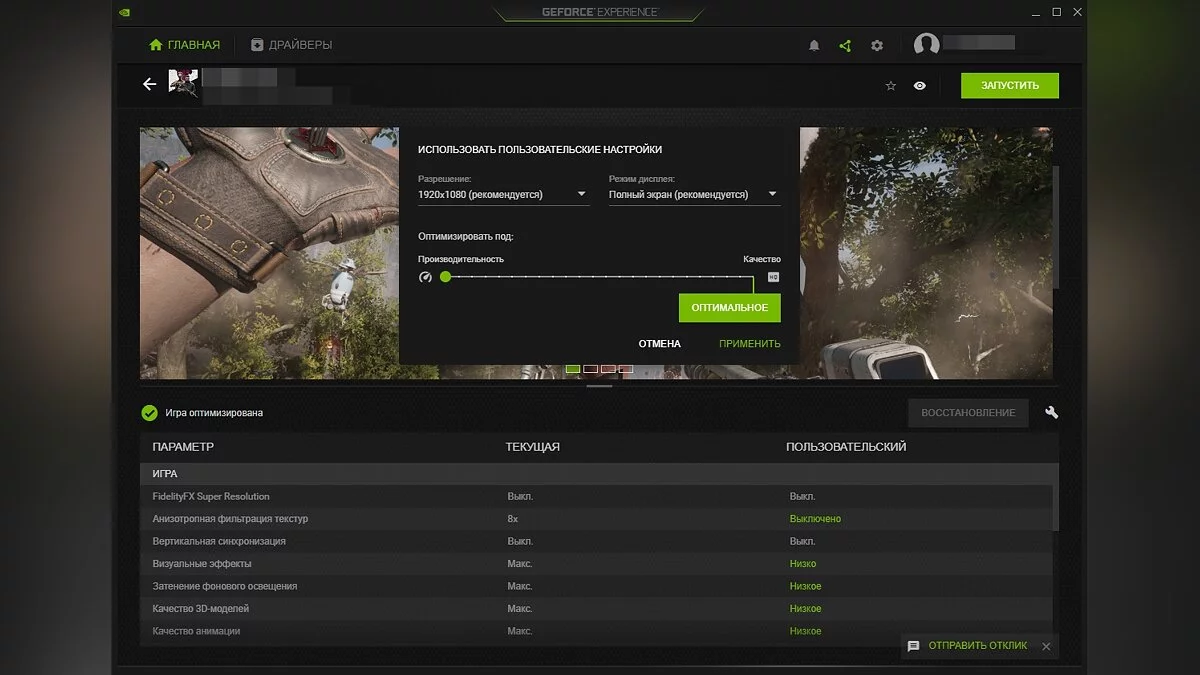
Task: Click the quality end of optimization slider
Action: (773, 277)
